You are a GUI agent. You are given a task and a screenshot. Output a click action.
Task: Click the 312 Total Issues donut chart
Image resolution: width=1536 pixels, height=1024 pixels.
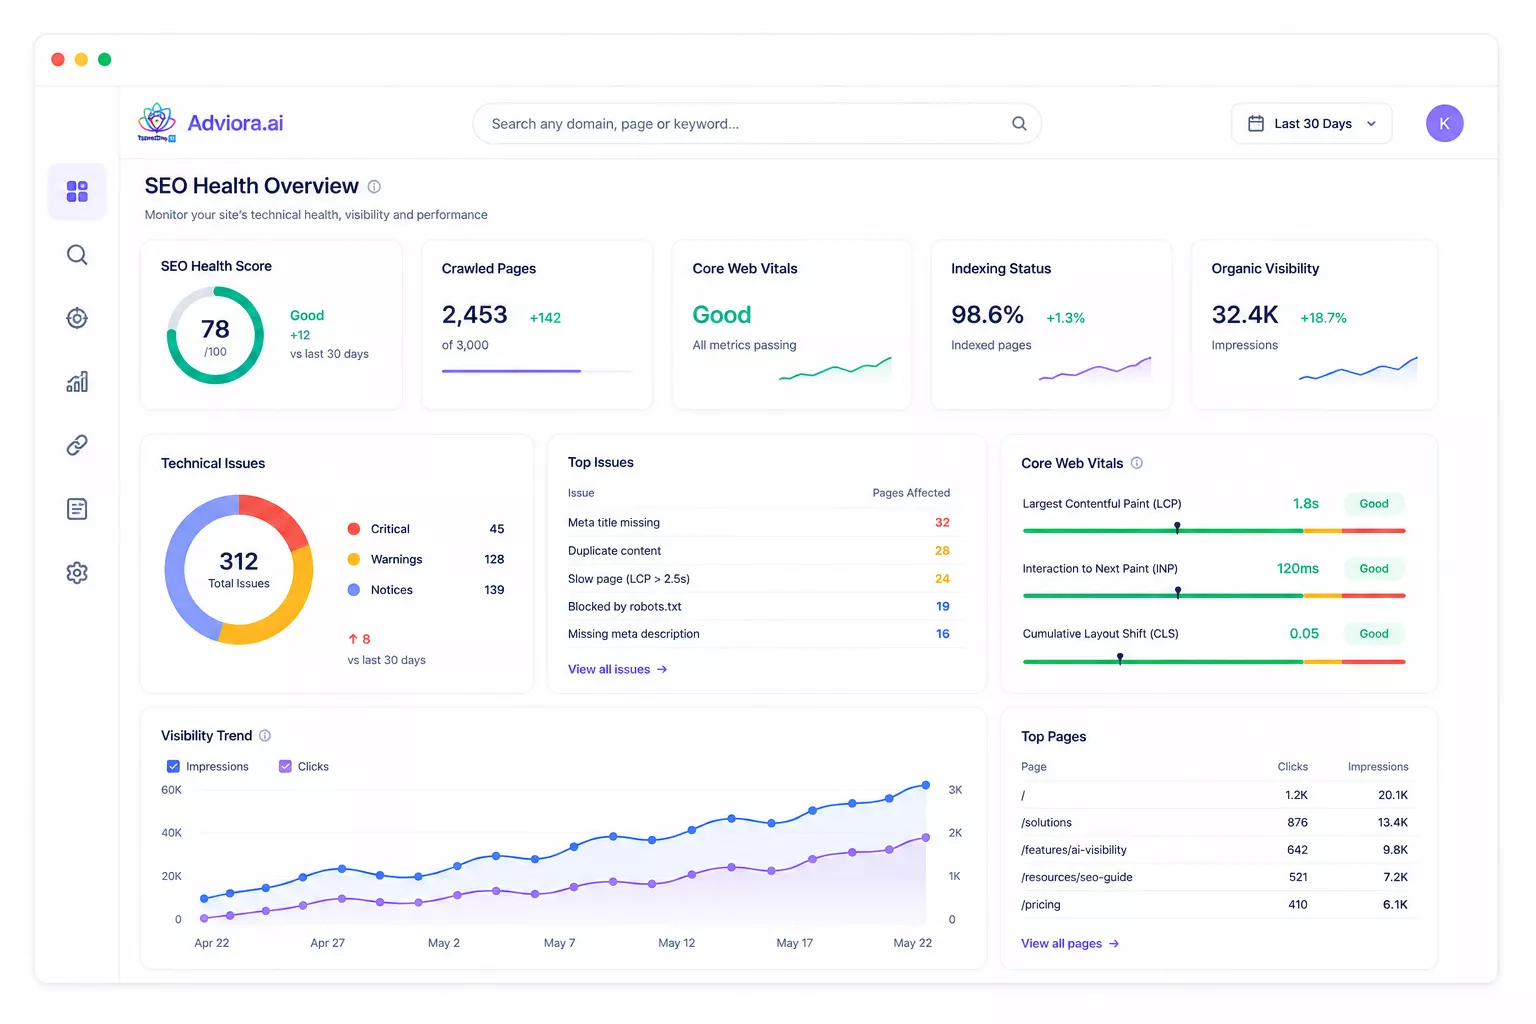tap(239, 569)
